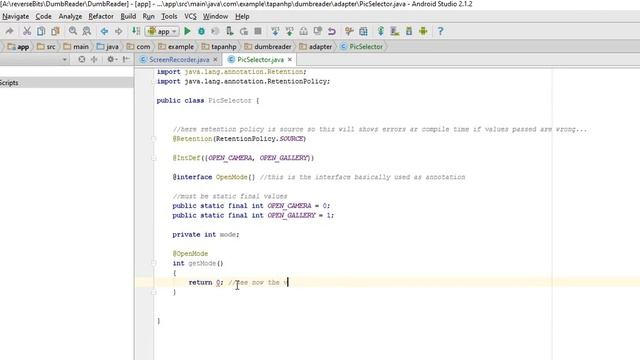Click the com breadcrumb folder

[138, 47]
